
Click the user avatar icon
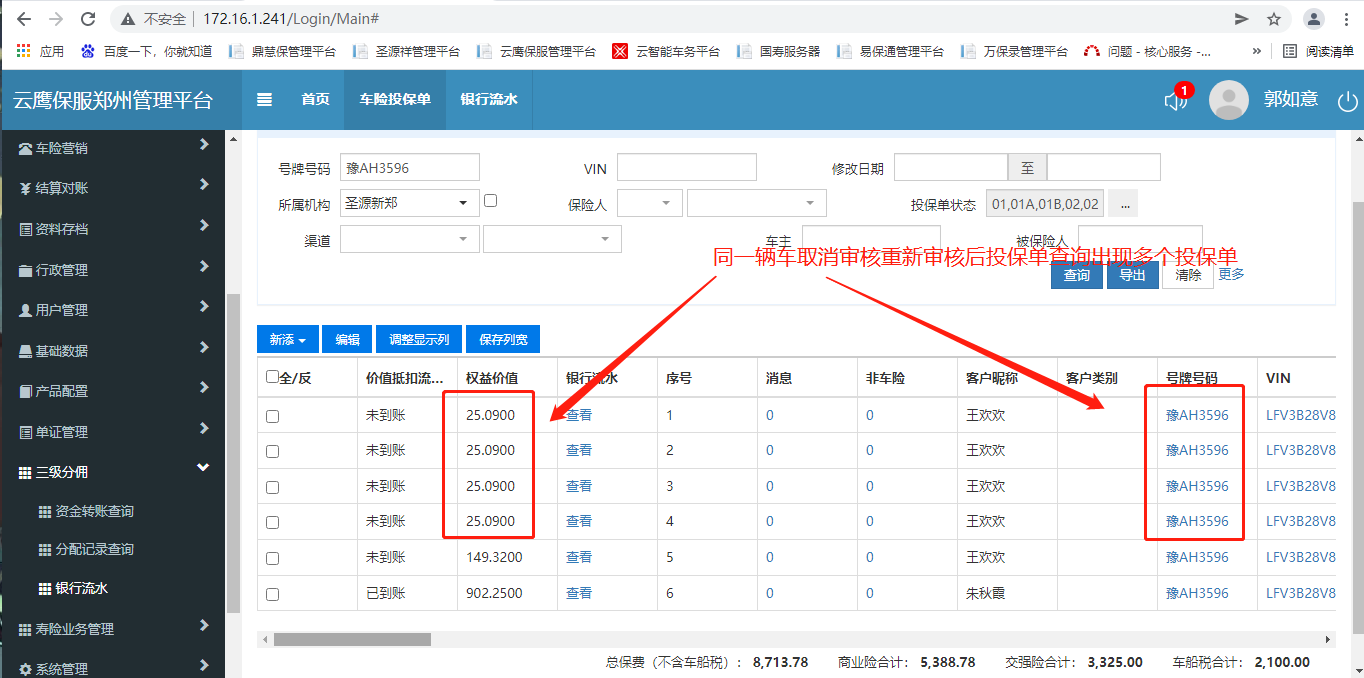(1229, 100)
